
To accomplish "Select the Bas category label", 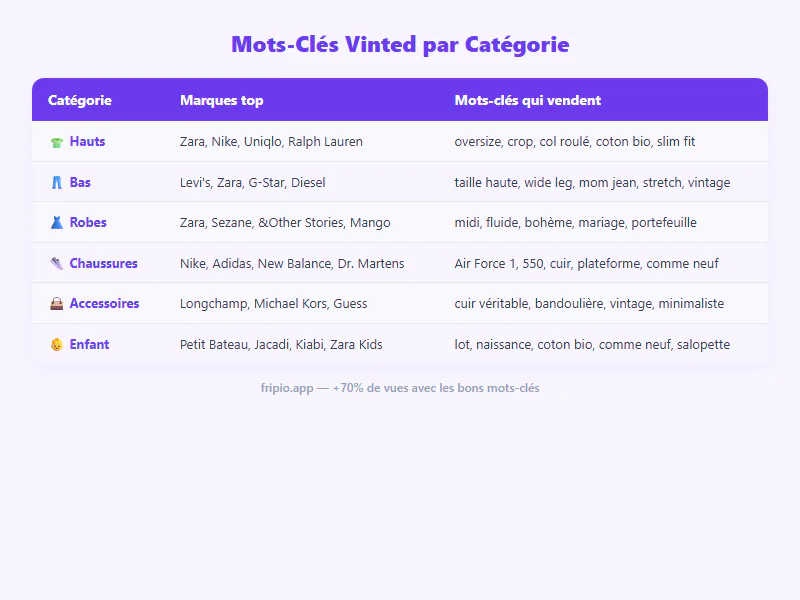I will pyautogui.click(x=80, y=182).
